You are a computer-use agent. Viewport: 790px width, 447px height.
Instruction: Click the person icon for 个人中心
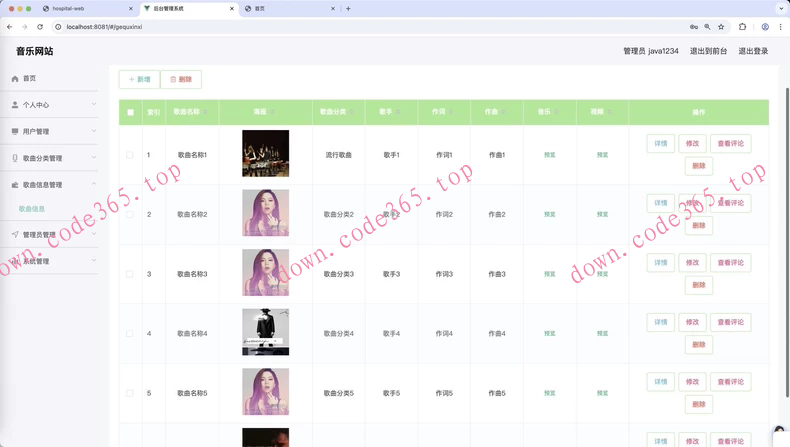click(x=15, y=105)
